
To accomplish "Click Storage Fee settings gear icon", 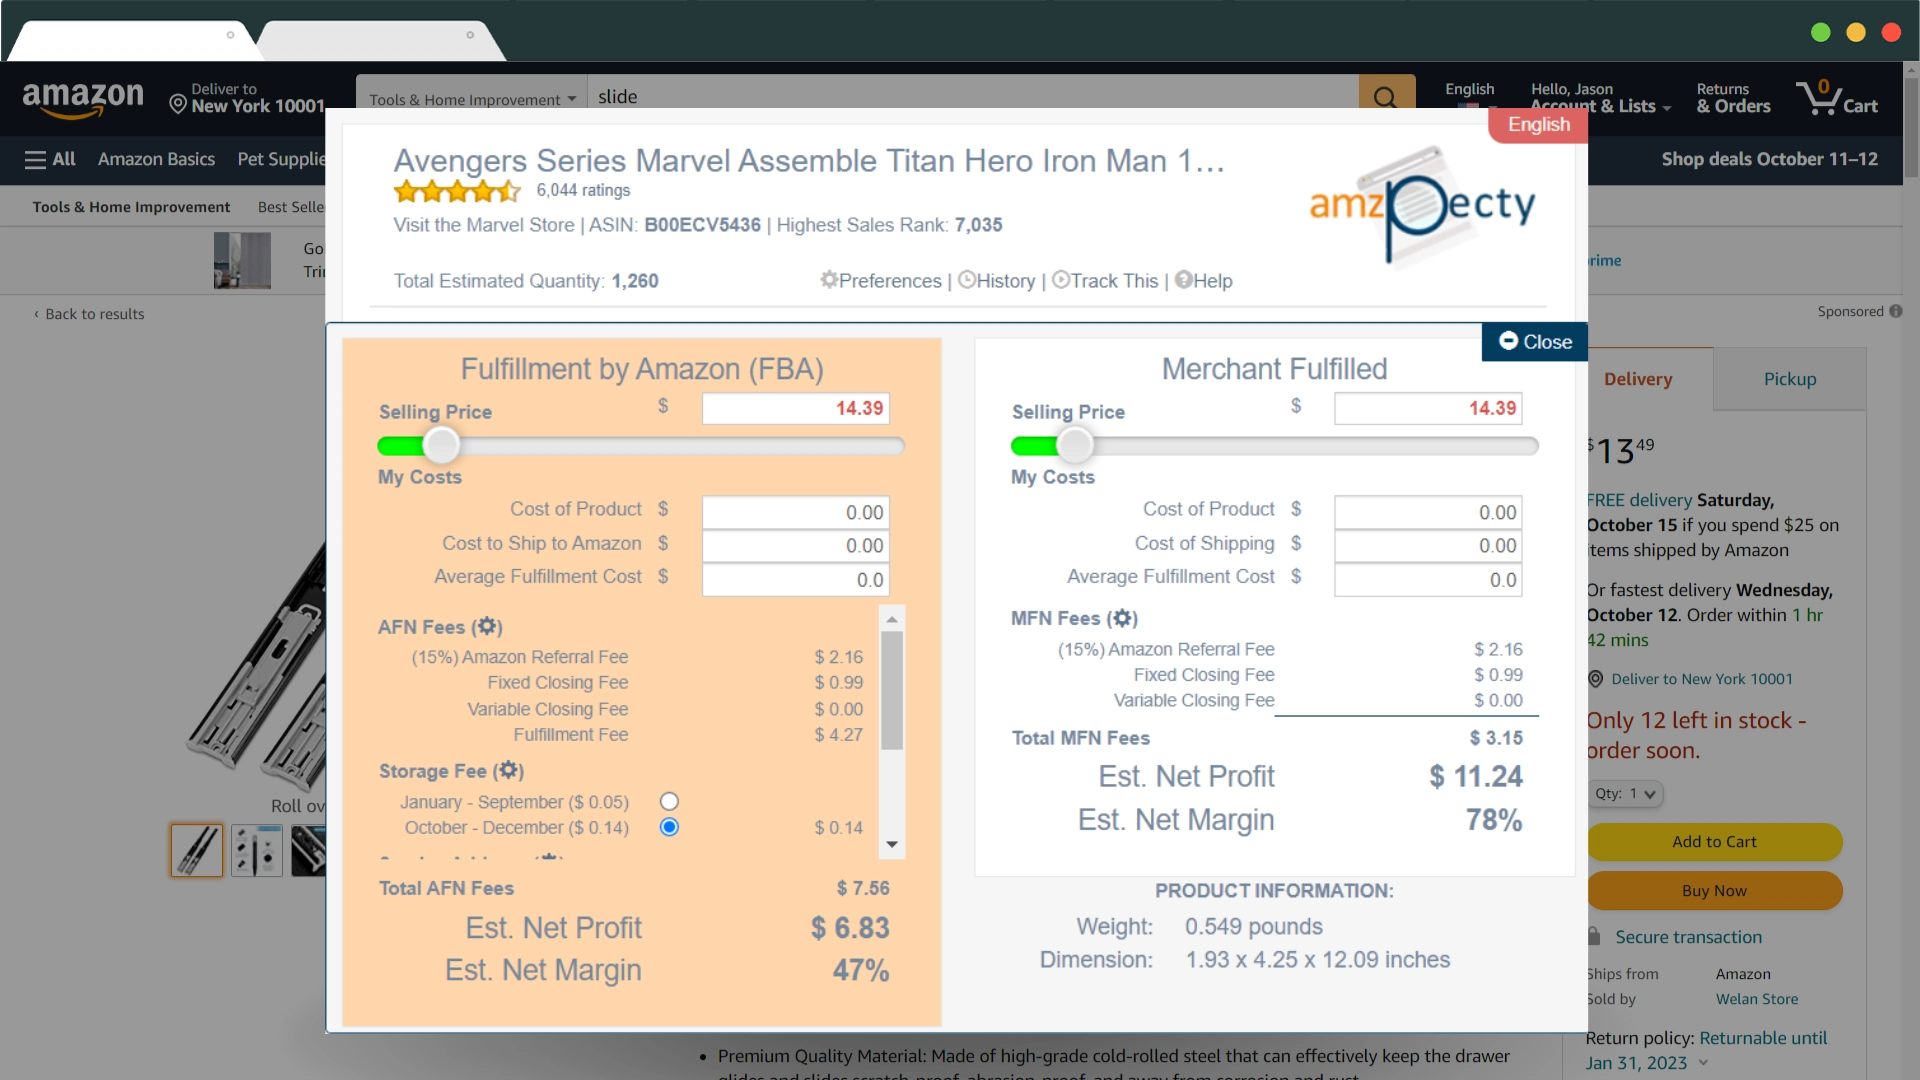I will point(506,770).
